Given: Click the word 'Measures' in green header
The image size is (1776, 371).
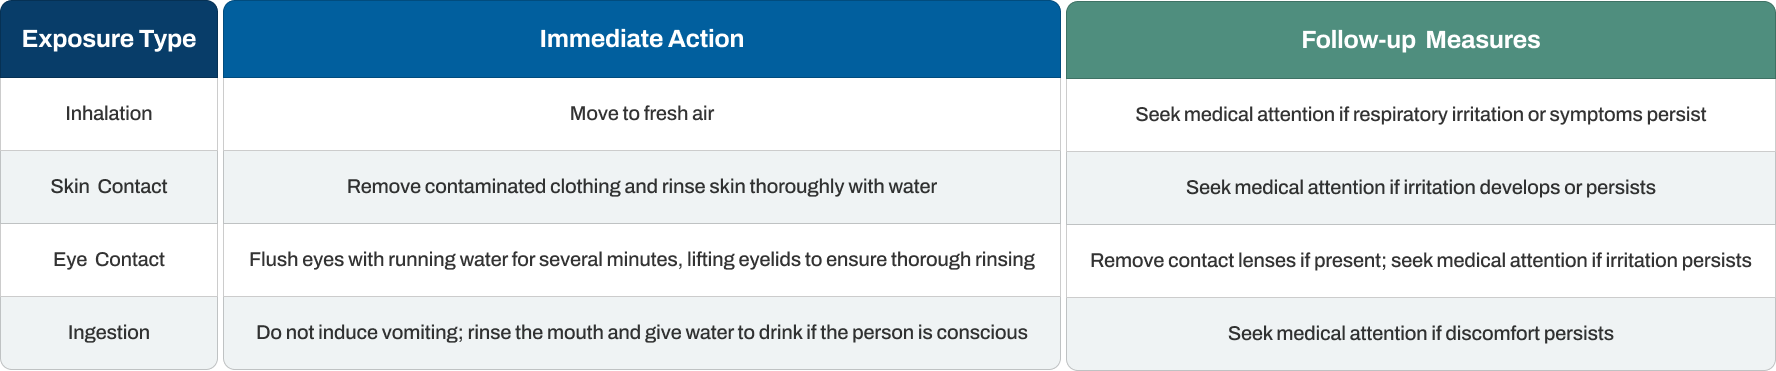Looking at the screenshot, I should coord(1483,40).
